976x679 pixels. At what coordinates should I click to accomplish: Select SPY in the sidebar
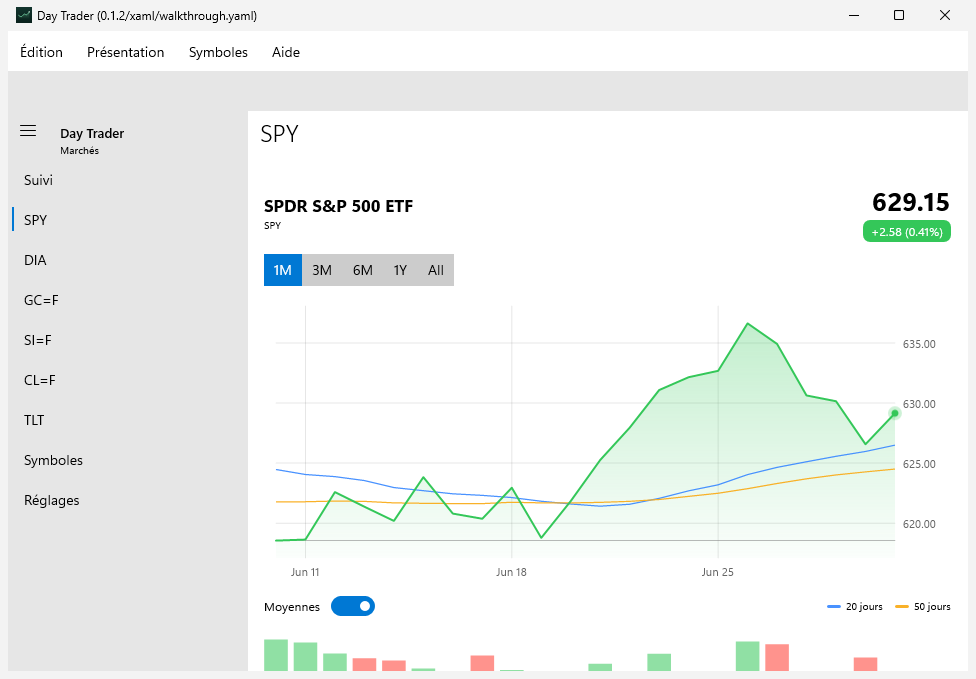pyautogui.click(x=129, y=220)
